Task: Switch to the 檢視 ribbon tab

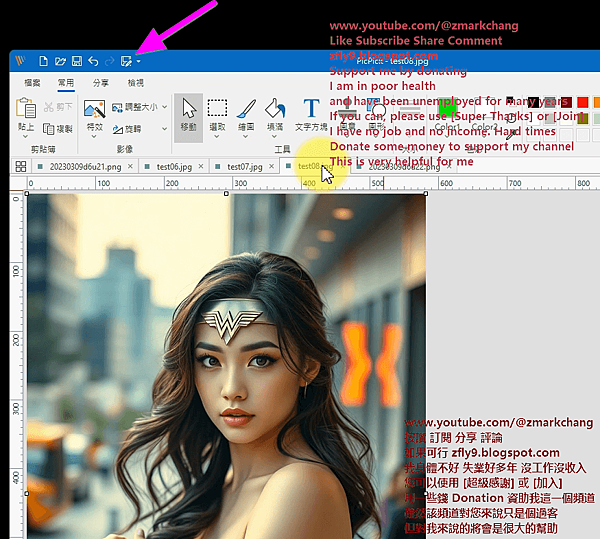Action: 135,83
